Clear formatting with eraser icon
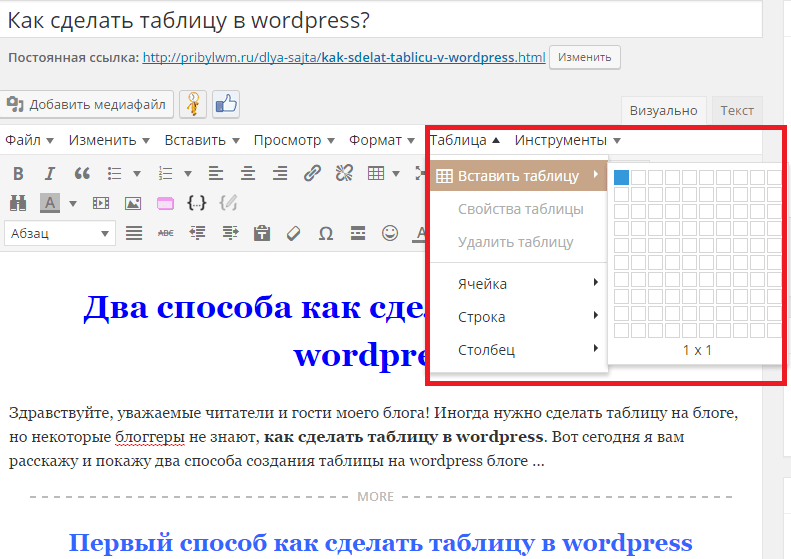 tap(294, 233)
